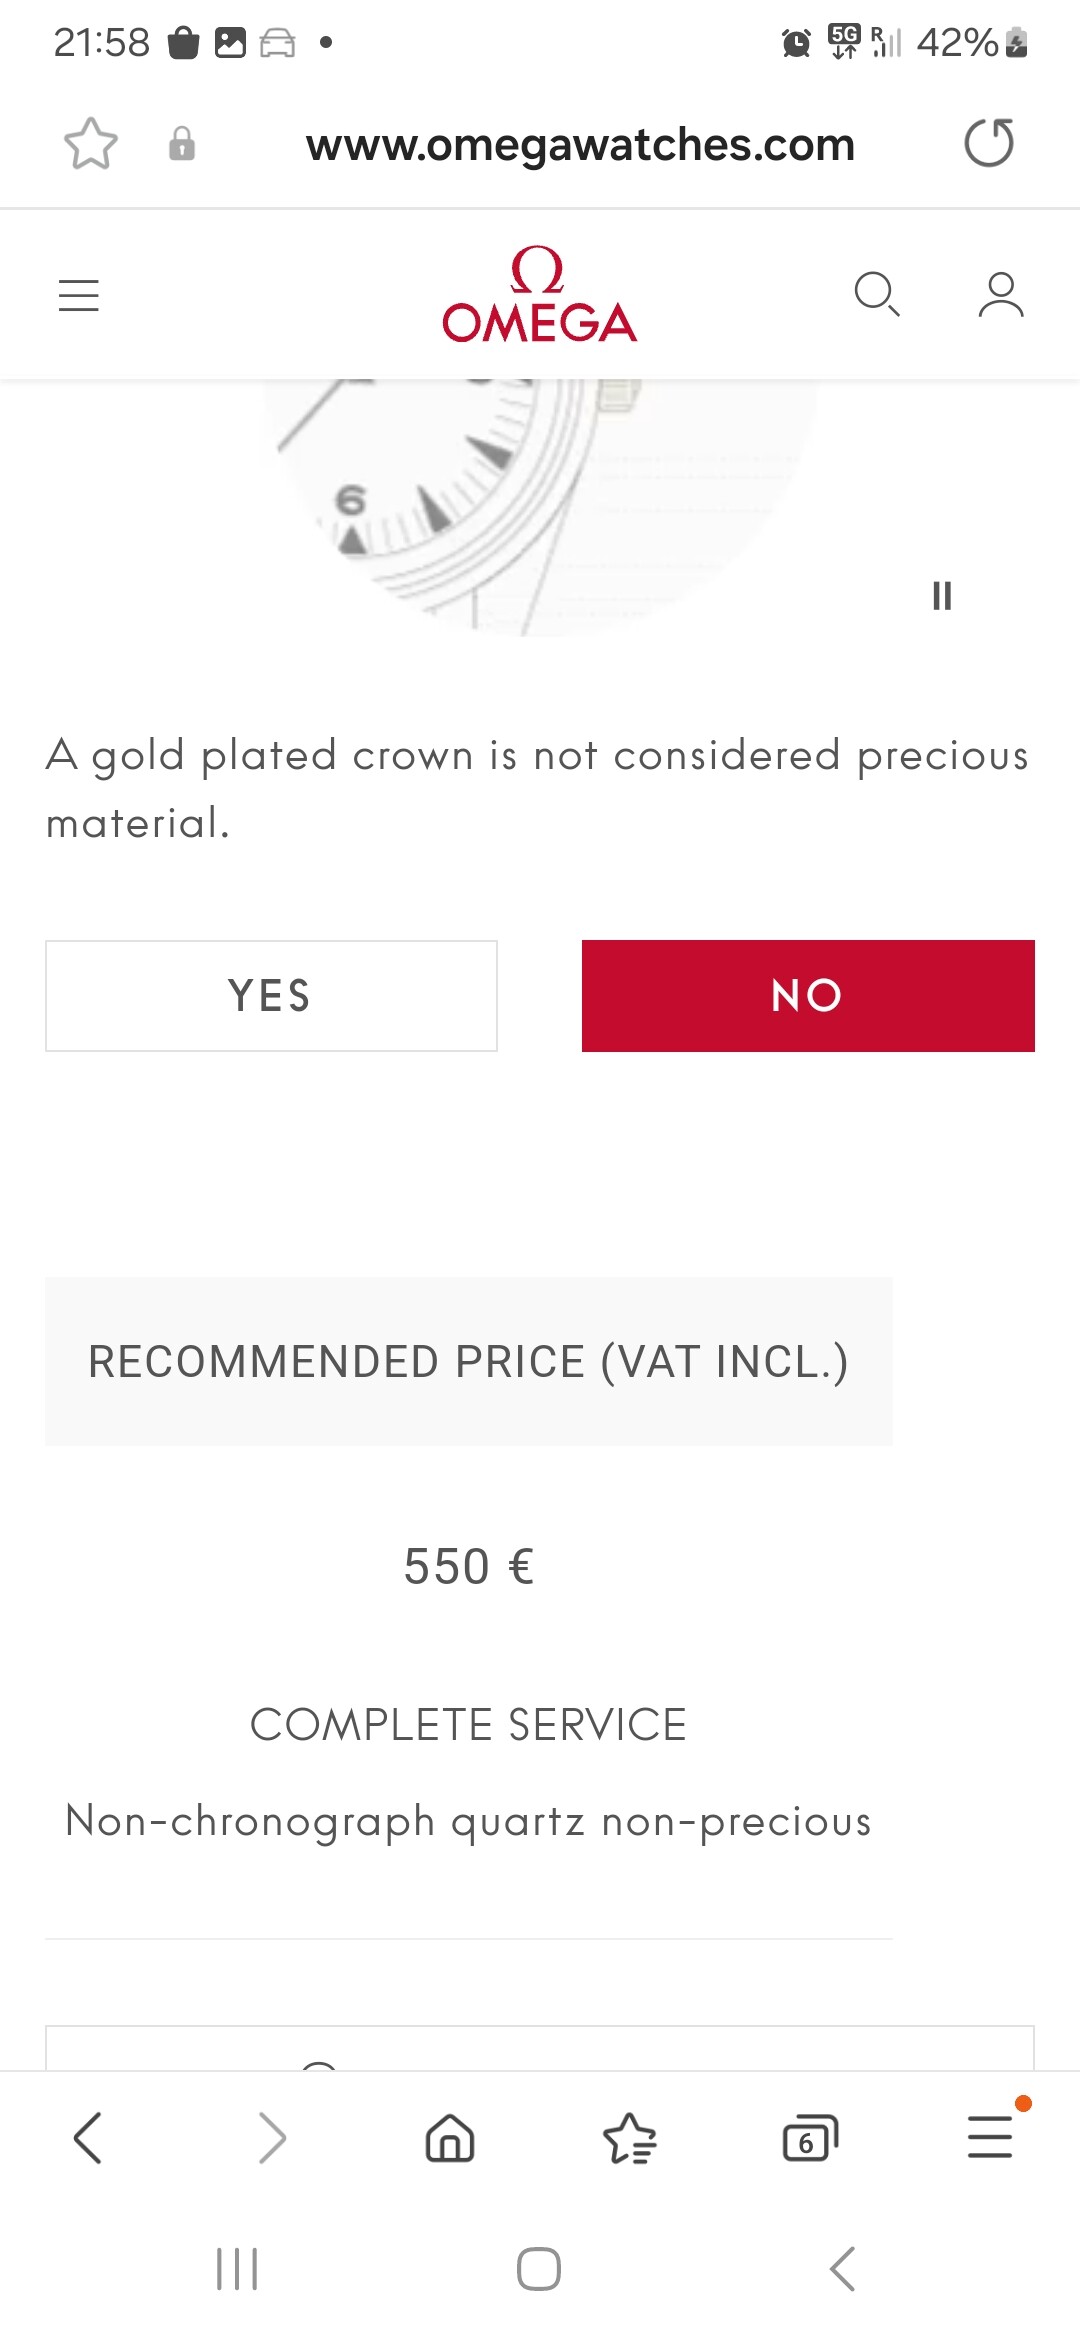Screen dimensions: 1080x2340
Task: Go back in browser navigation
Action: click(x=88, y=2138)
